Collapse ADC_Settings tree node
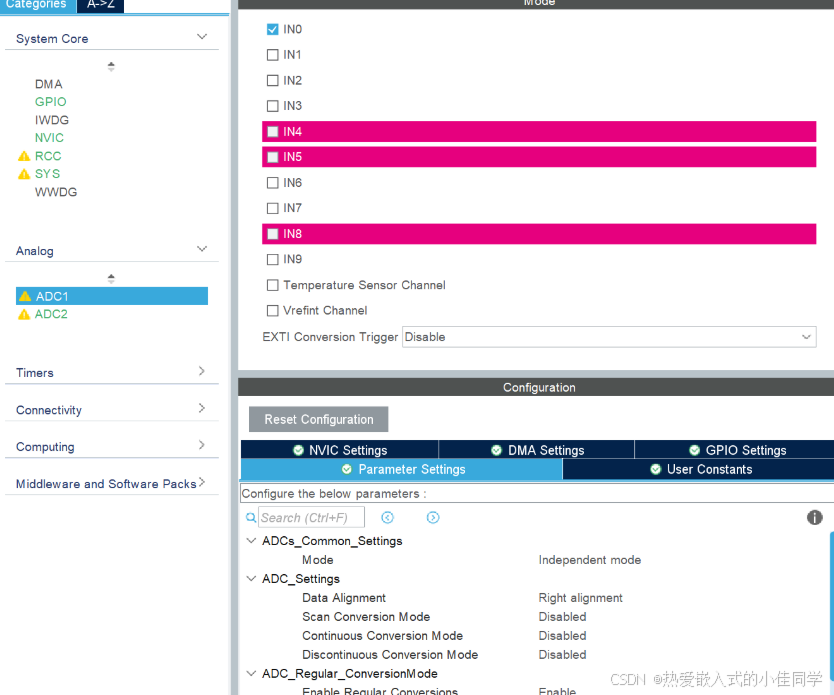The width and height of the screenshot is (834, 695). [x=251, y=578]
